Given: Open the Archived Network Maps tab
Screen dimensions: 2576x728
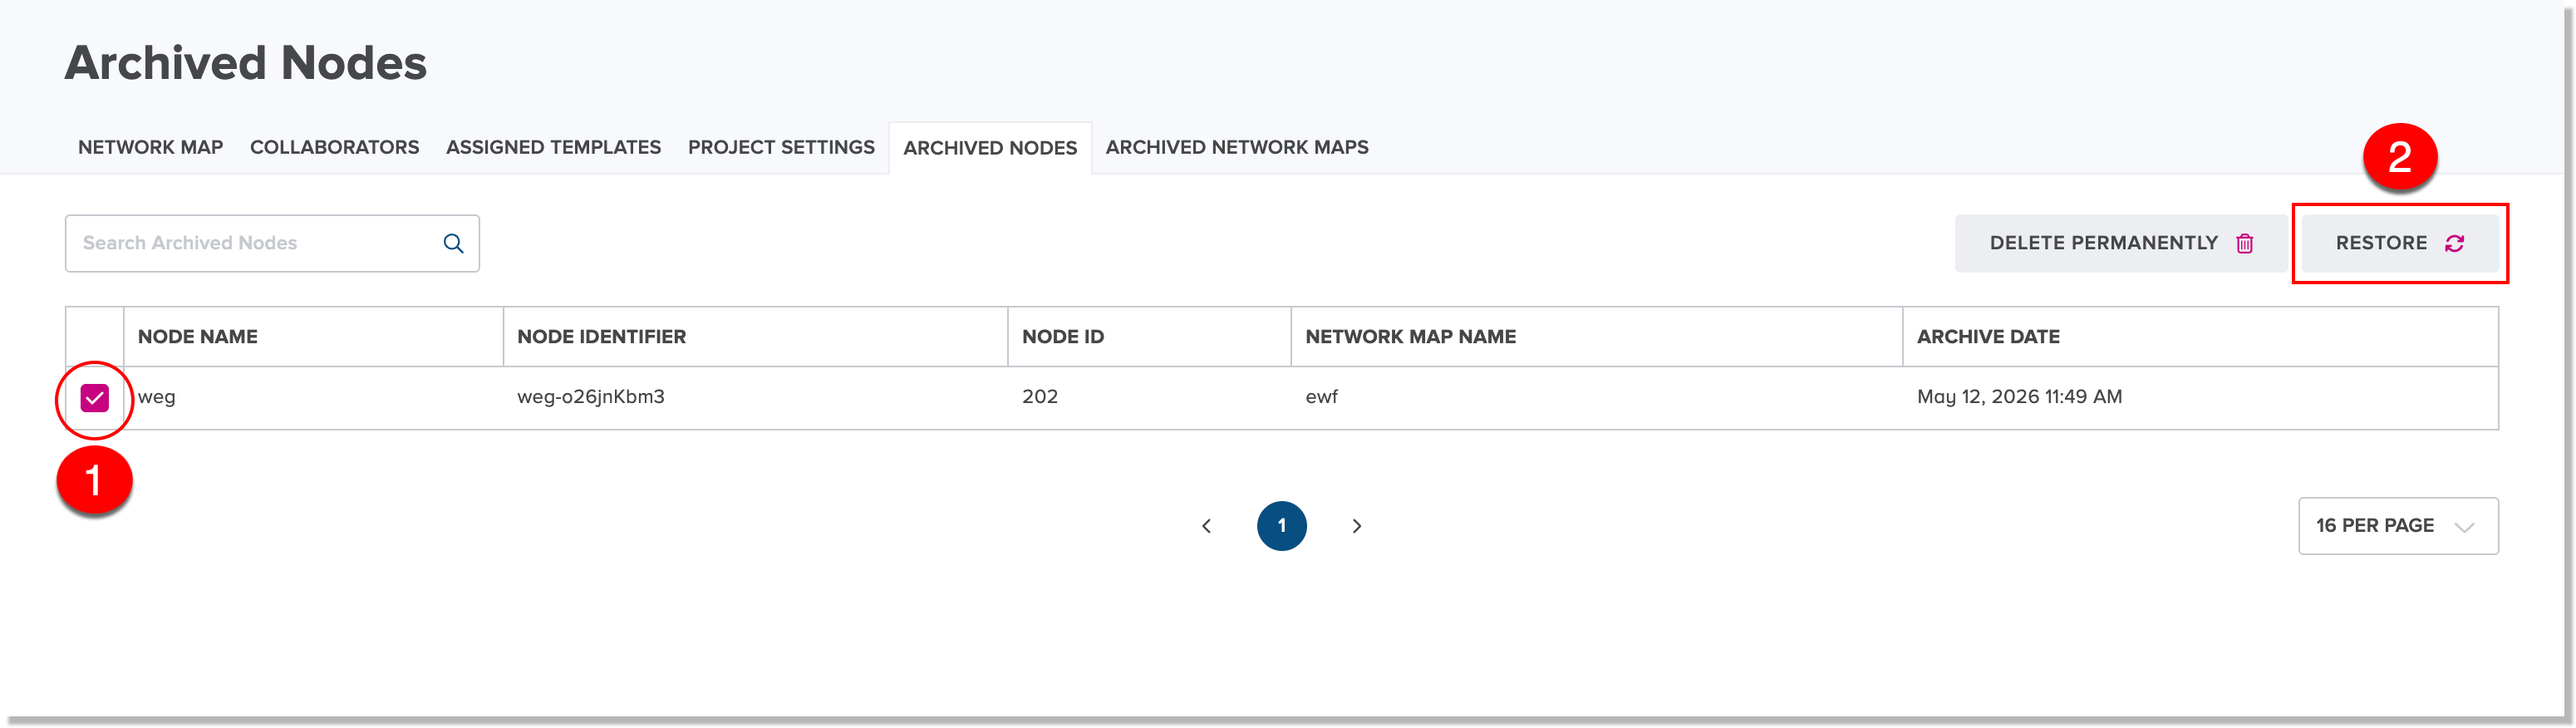Looking at the screenshot, I should click(x=1237, y=147).
